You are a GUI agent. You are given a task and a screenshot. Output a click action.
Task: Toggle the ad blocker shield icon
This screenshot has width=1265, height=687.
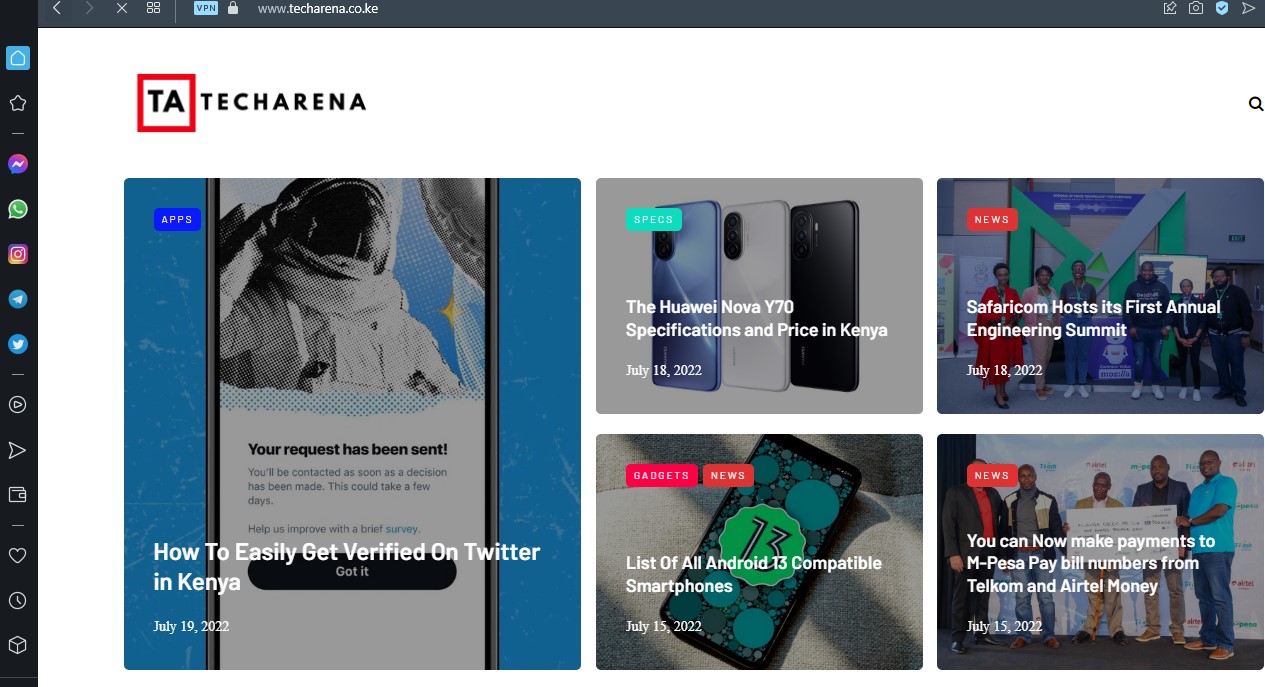(x=1222, y=8)
